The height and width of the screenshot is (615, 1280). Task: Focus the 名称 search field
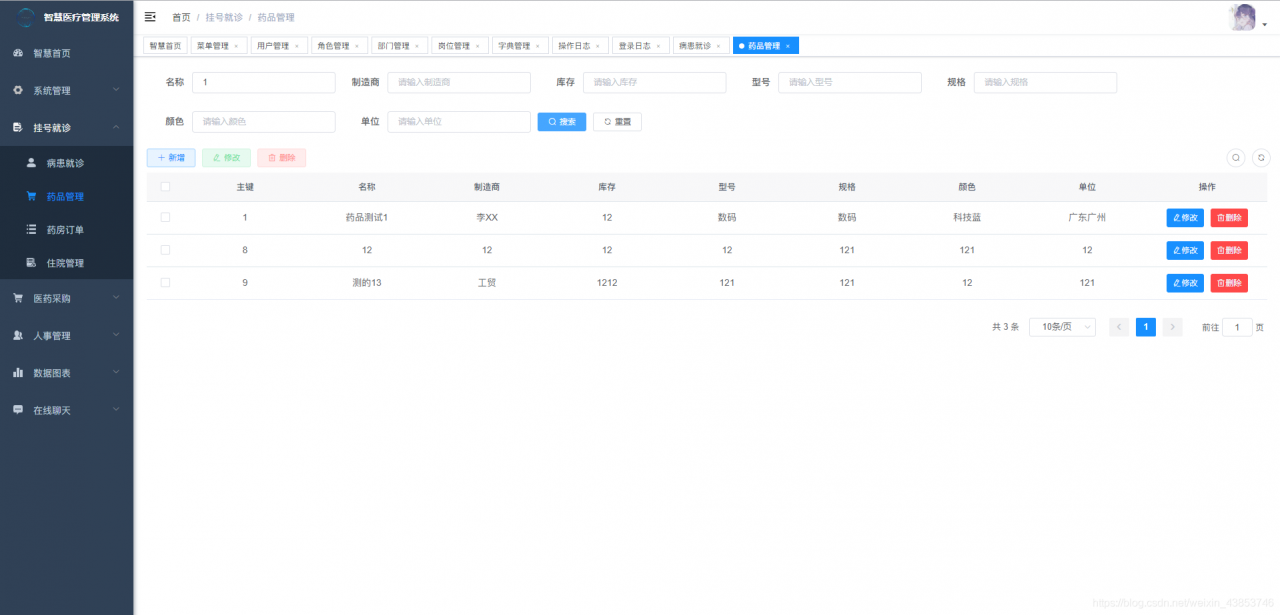[264, 82]
